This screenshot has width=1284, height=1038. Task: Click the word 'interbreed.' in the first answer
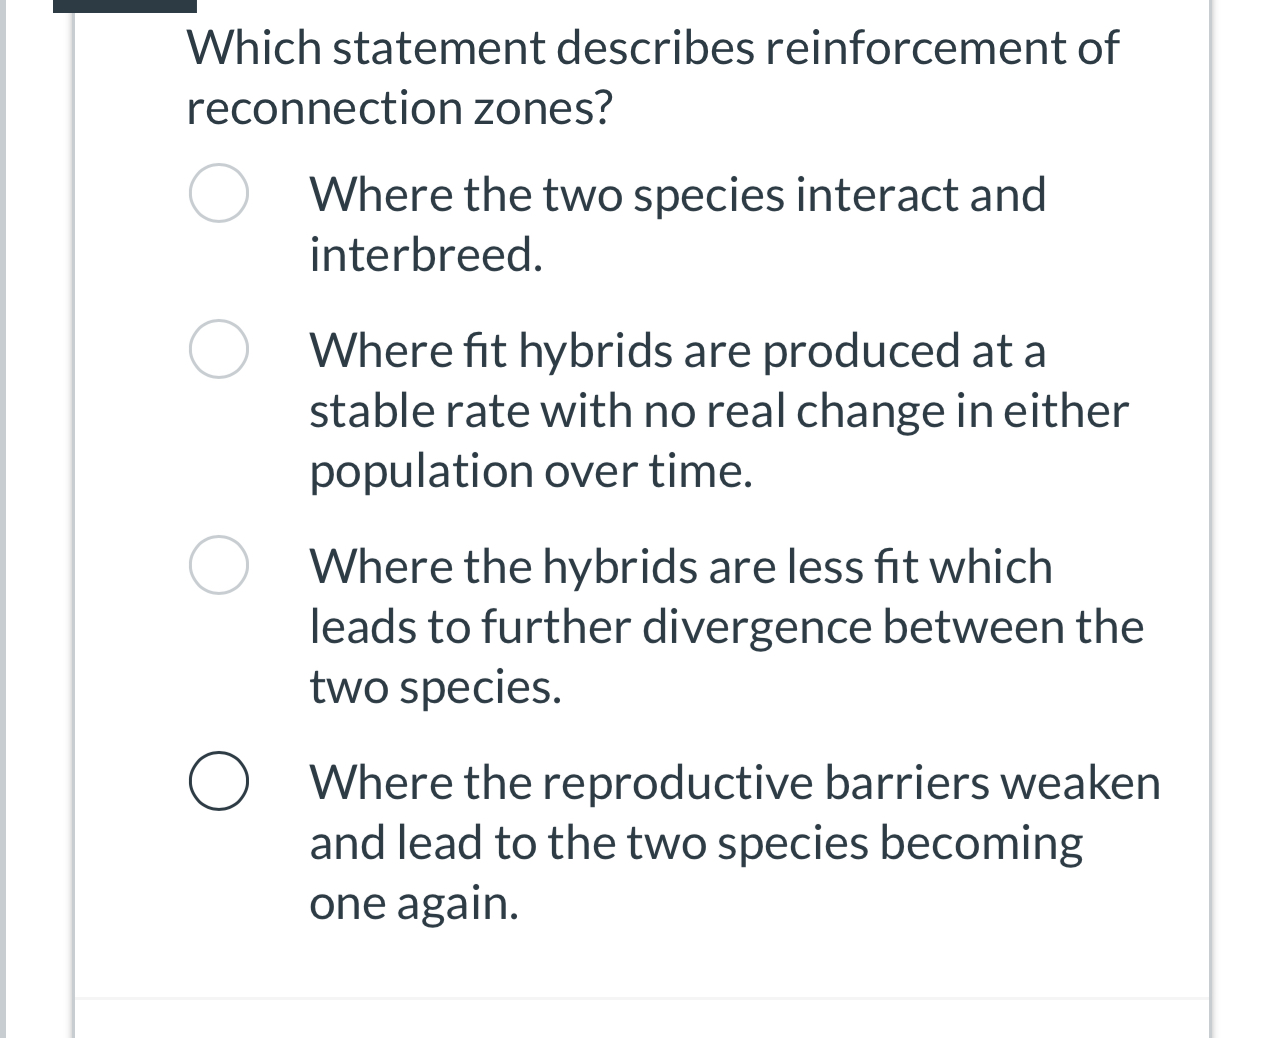[427, 255]
